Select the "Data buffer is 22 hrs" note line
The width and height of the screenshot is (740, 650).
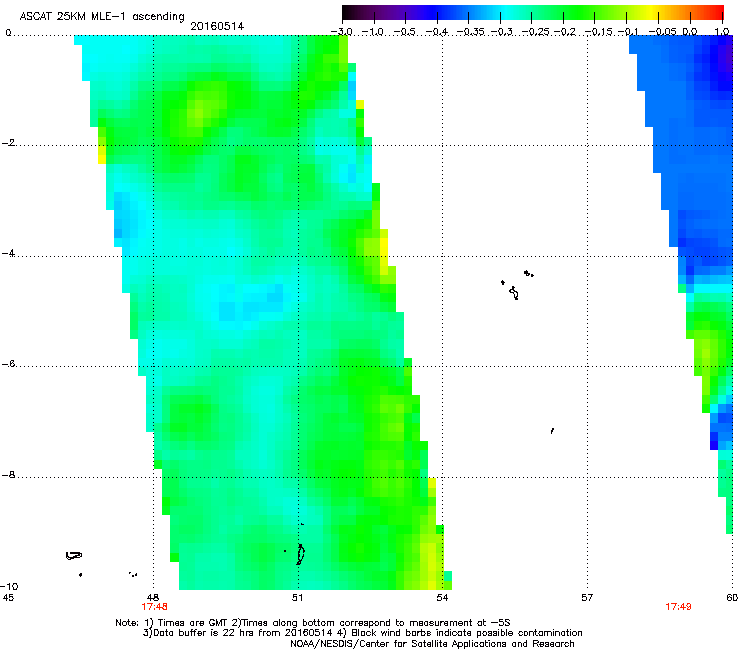362,633
